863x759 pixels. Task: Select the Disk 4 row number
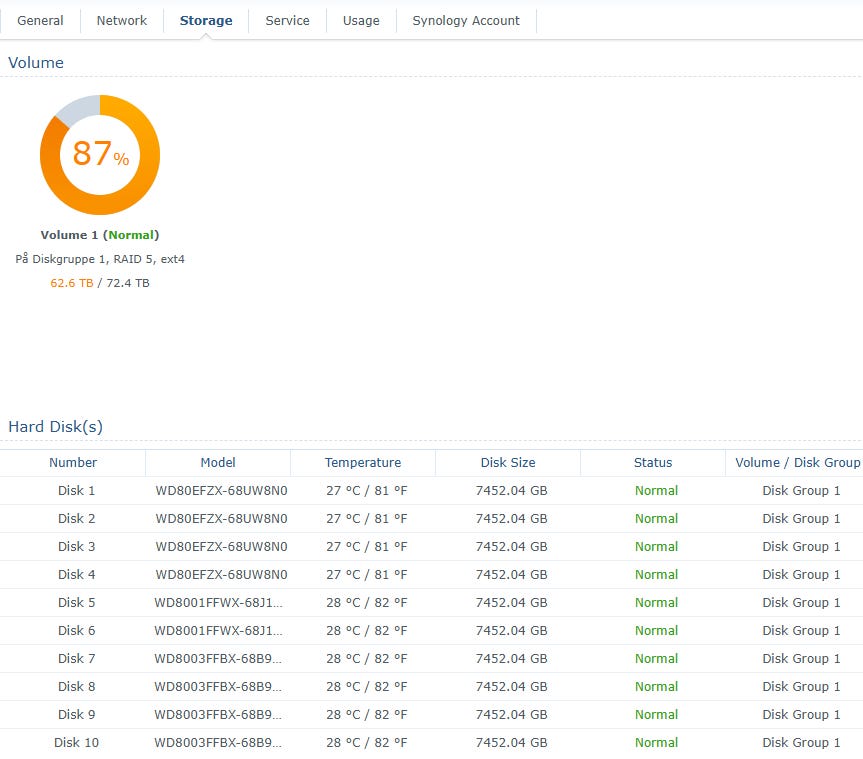[x=77, y=575]
